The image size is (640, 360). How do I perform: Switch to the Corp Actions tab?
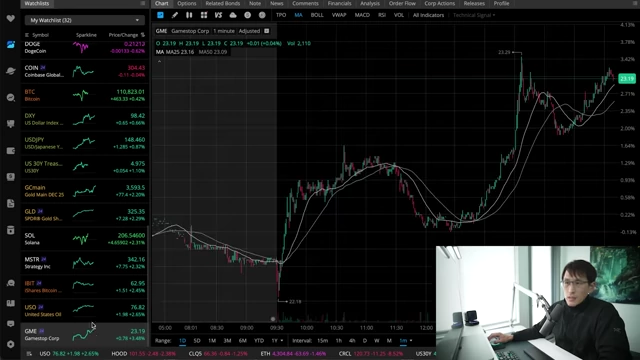tap(440, 3)
